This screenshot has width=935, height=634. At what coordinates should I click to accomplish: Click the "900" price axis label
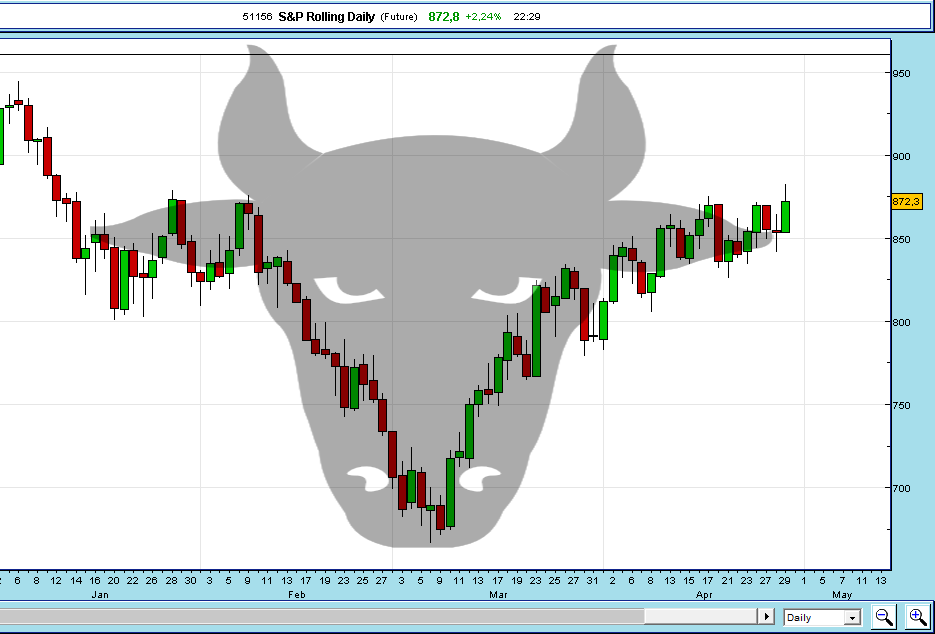coord(901,156)
